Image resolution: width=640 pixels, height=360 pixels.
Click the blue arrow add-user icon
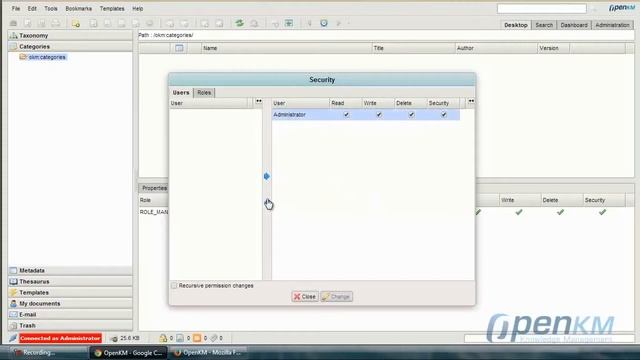click(x=267, y=176)
